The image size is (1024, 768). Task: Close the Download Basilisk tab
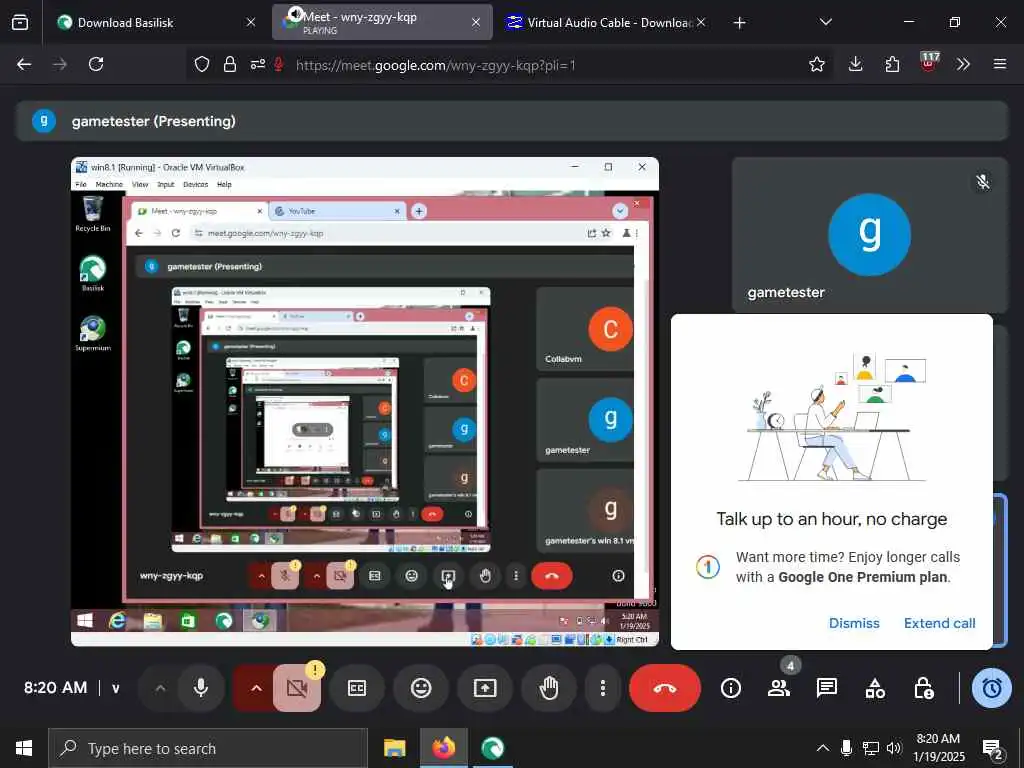(x=251, y=23)
